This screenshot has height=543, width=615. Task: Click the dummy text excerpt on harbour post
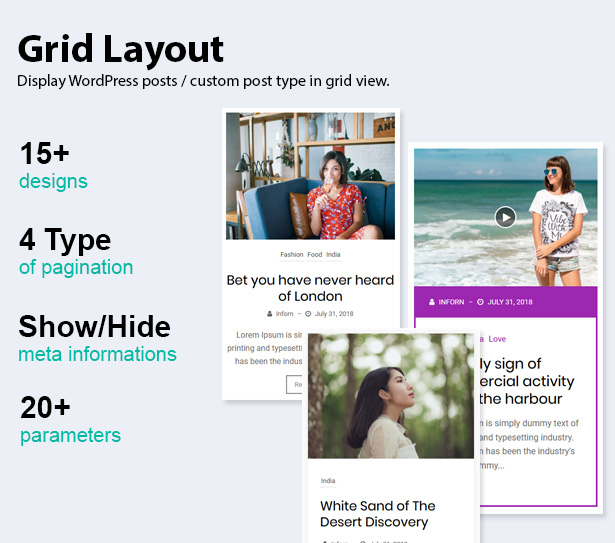point(528,444)
